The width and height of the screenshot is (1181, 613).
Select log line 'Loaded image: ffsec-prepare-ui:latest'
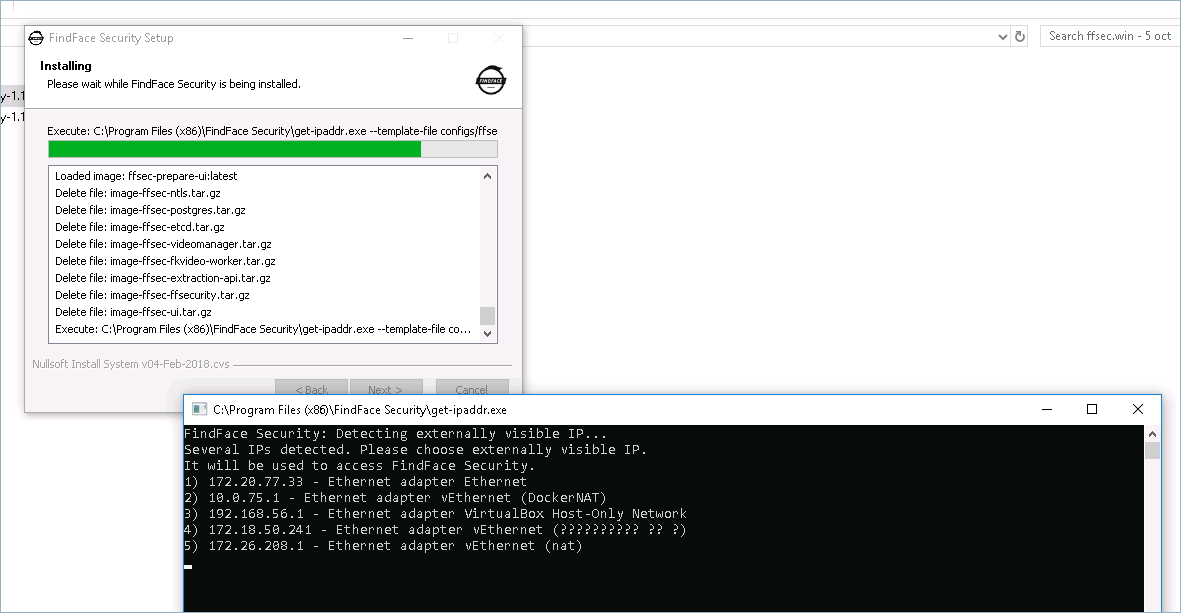[146, 175]
